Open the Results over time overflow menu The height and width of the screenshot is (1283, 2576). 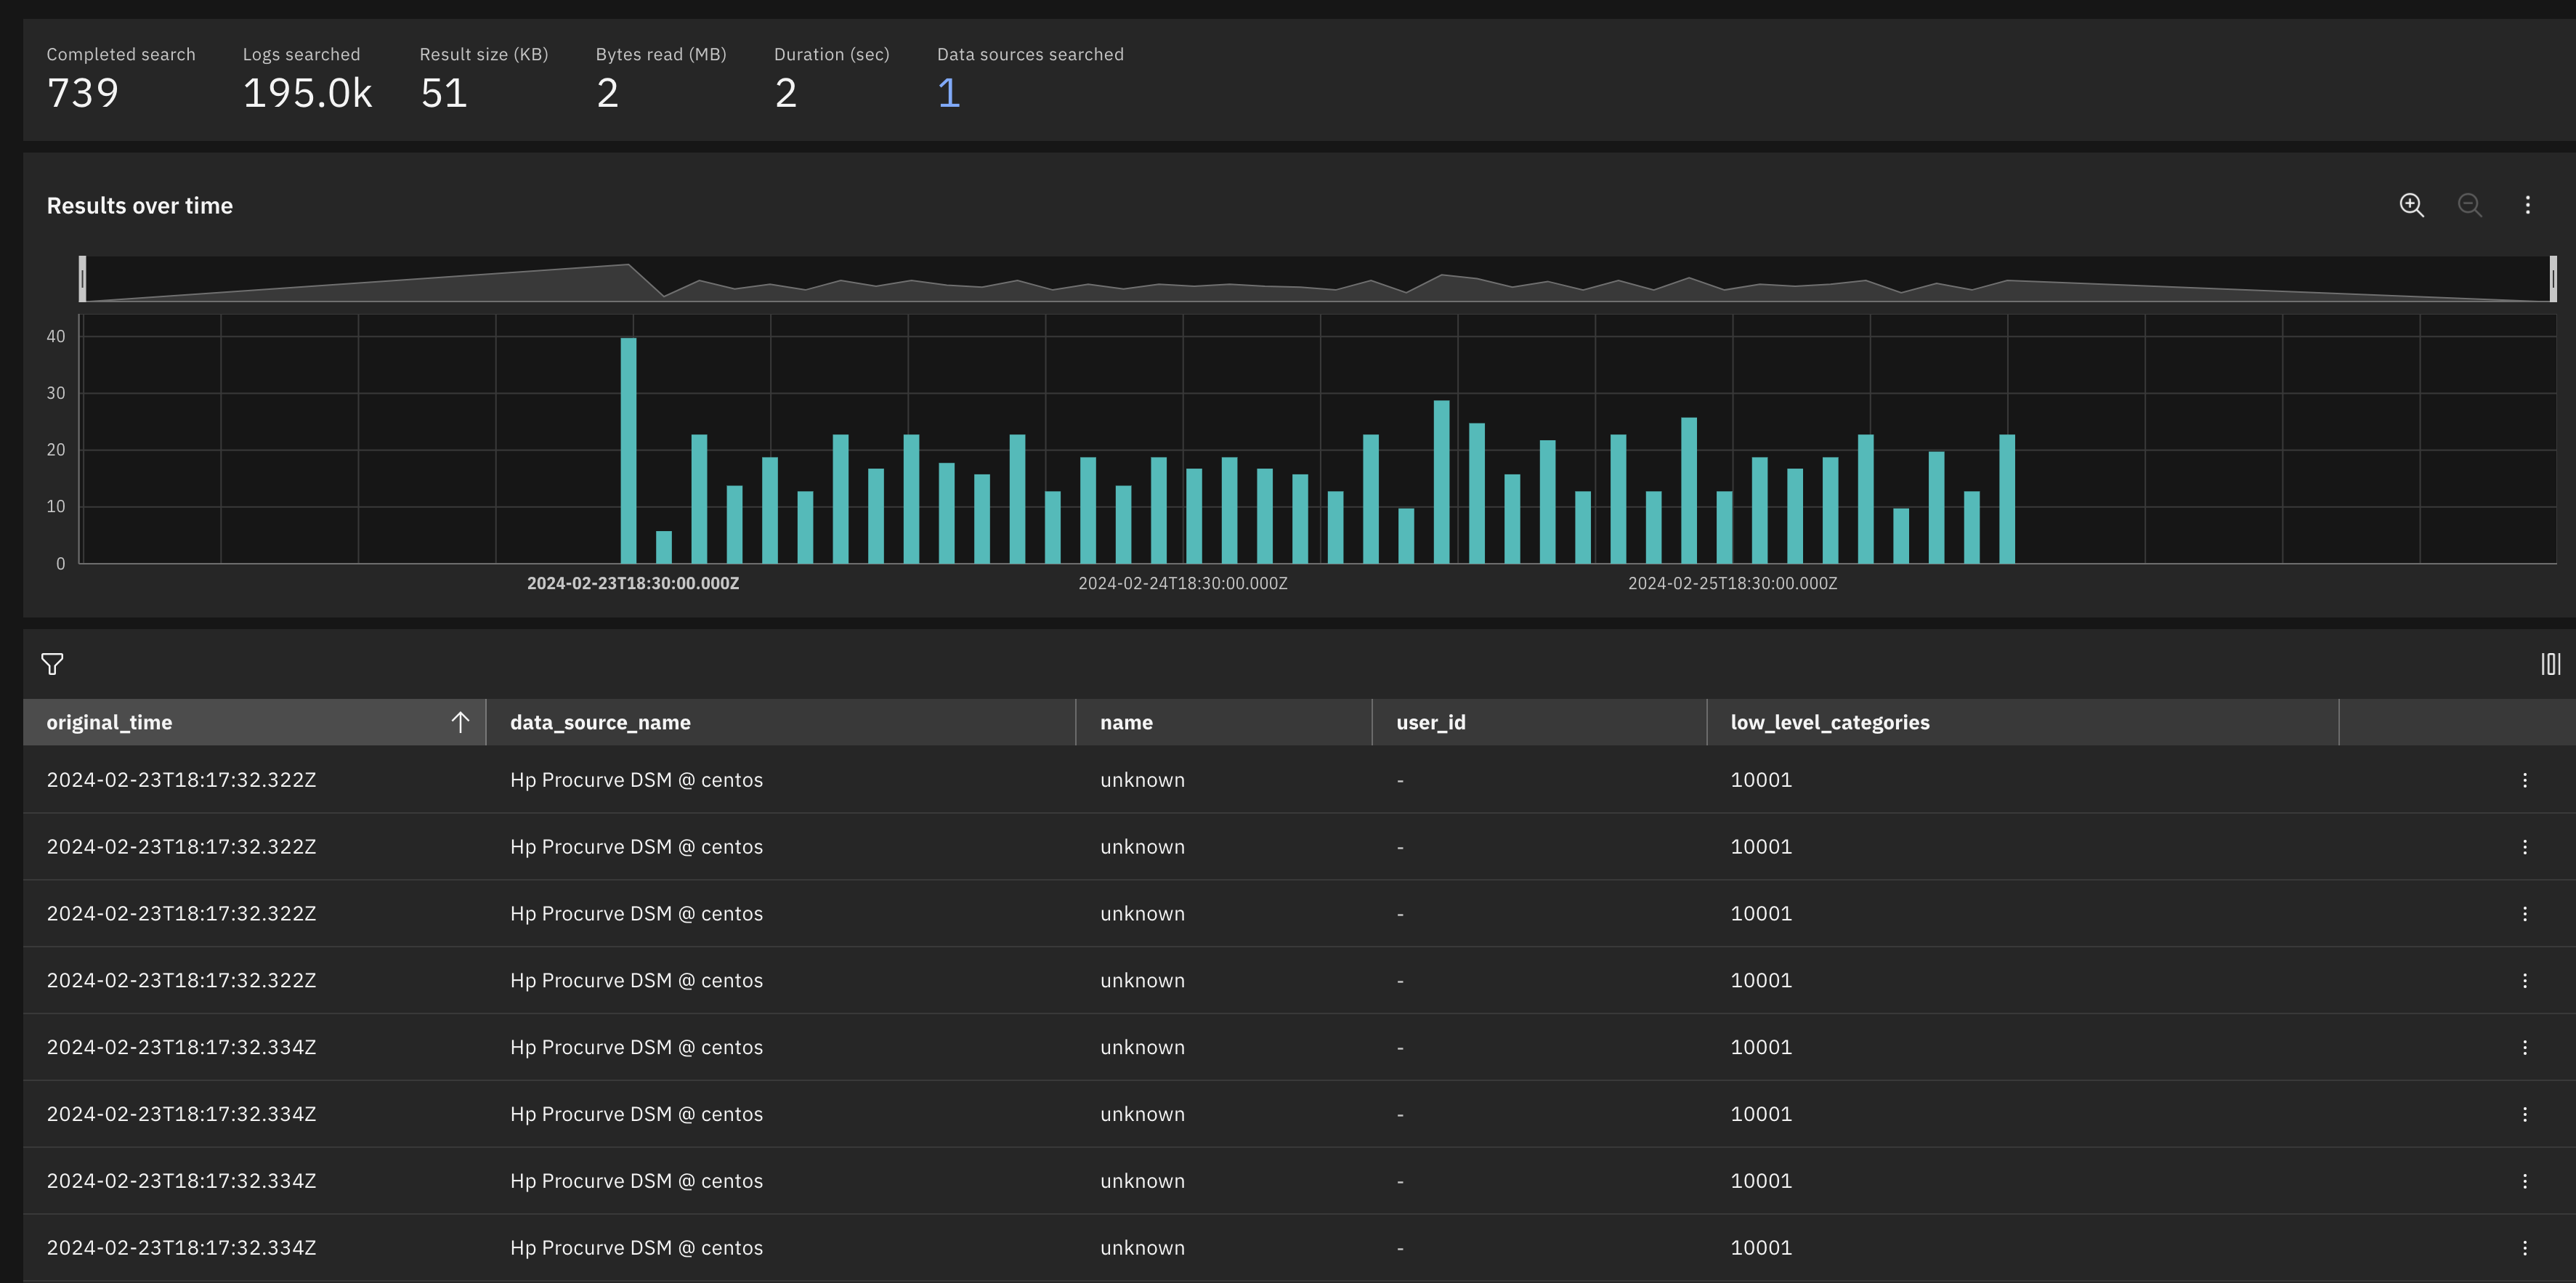pyautogui.click(x=2527, y=205)
